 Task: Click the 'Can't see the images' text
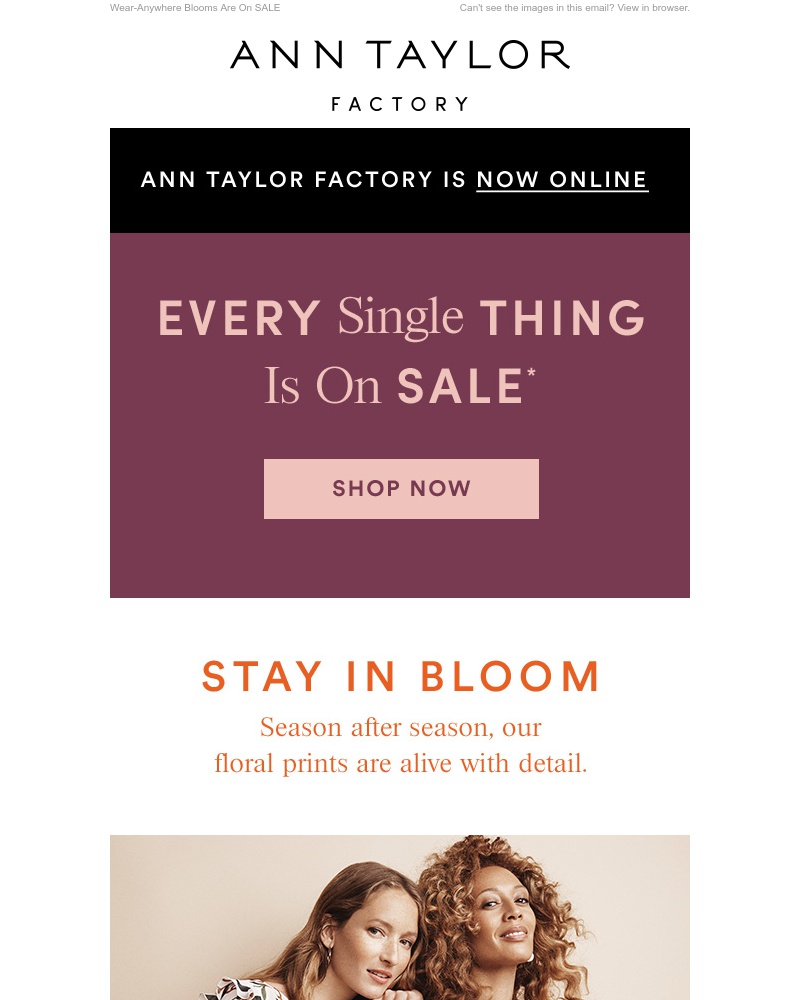click(x=537, y=8)
